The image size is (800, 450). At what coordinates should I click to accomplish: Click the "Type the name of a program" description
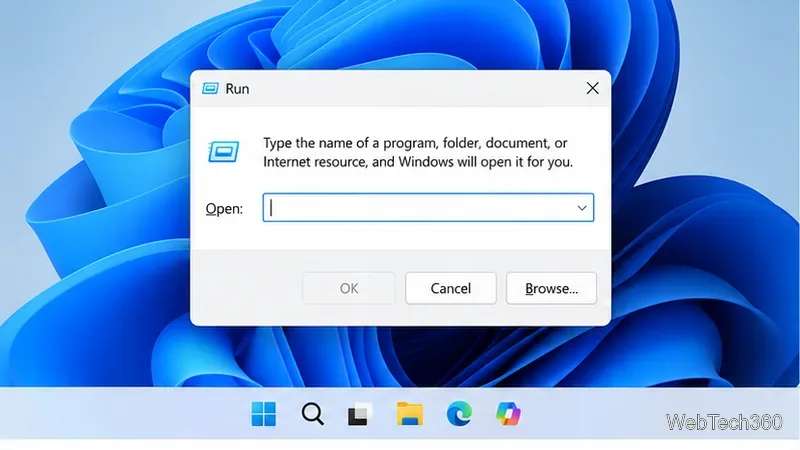pyautogui.click(x=418, y=153)
